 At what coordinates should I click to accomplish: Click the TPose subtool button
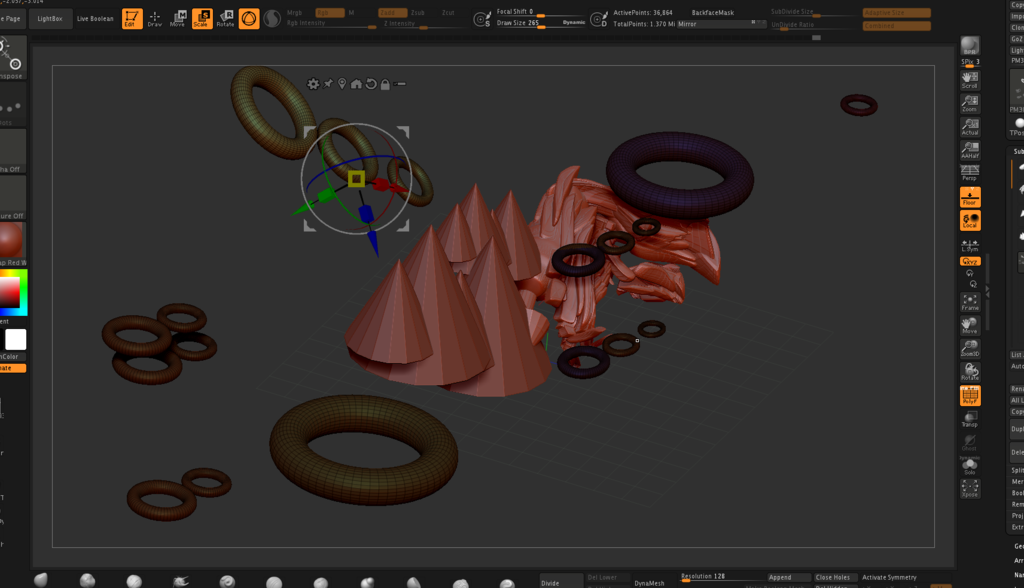tap(1017, 127)
